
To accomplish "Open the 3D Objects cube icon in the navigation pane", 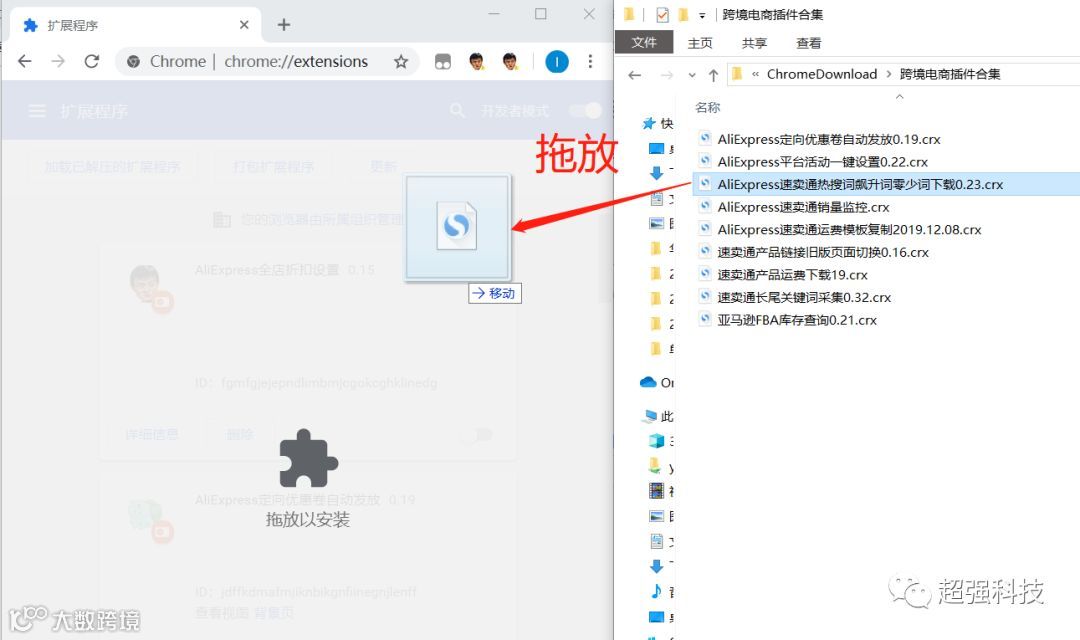I will 656,440.
